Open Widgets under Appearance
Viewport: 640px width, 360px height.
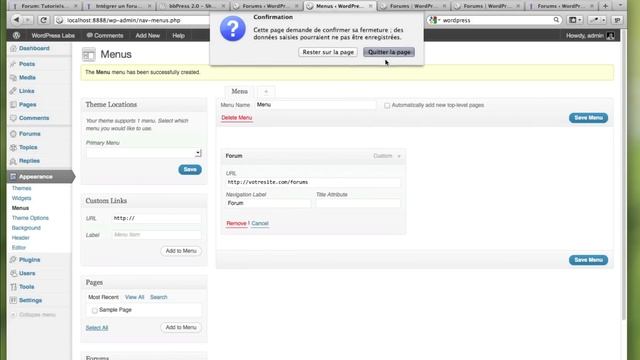click(21, 198)
